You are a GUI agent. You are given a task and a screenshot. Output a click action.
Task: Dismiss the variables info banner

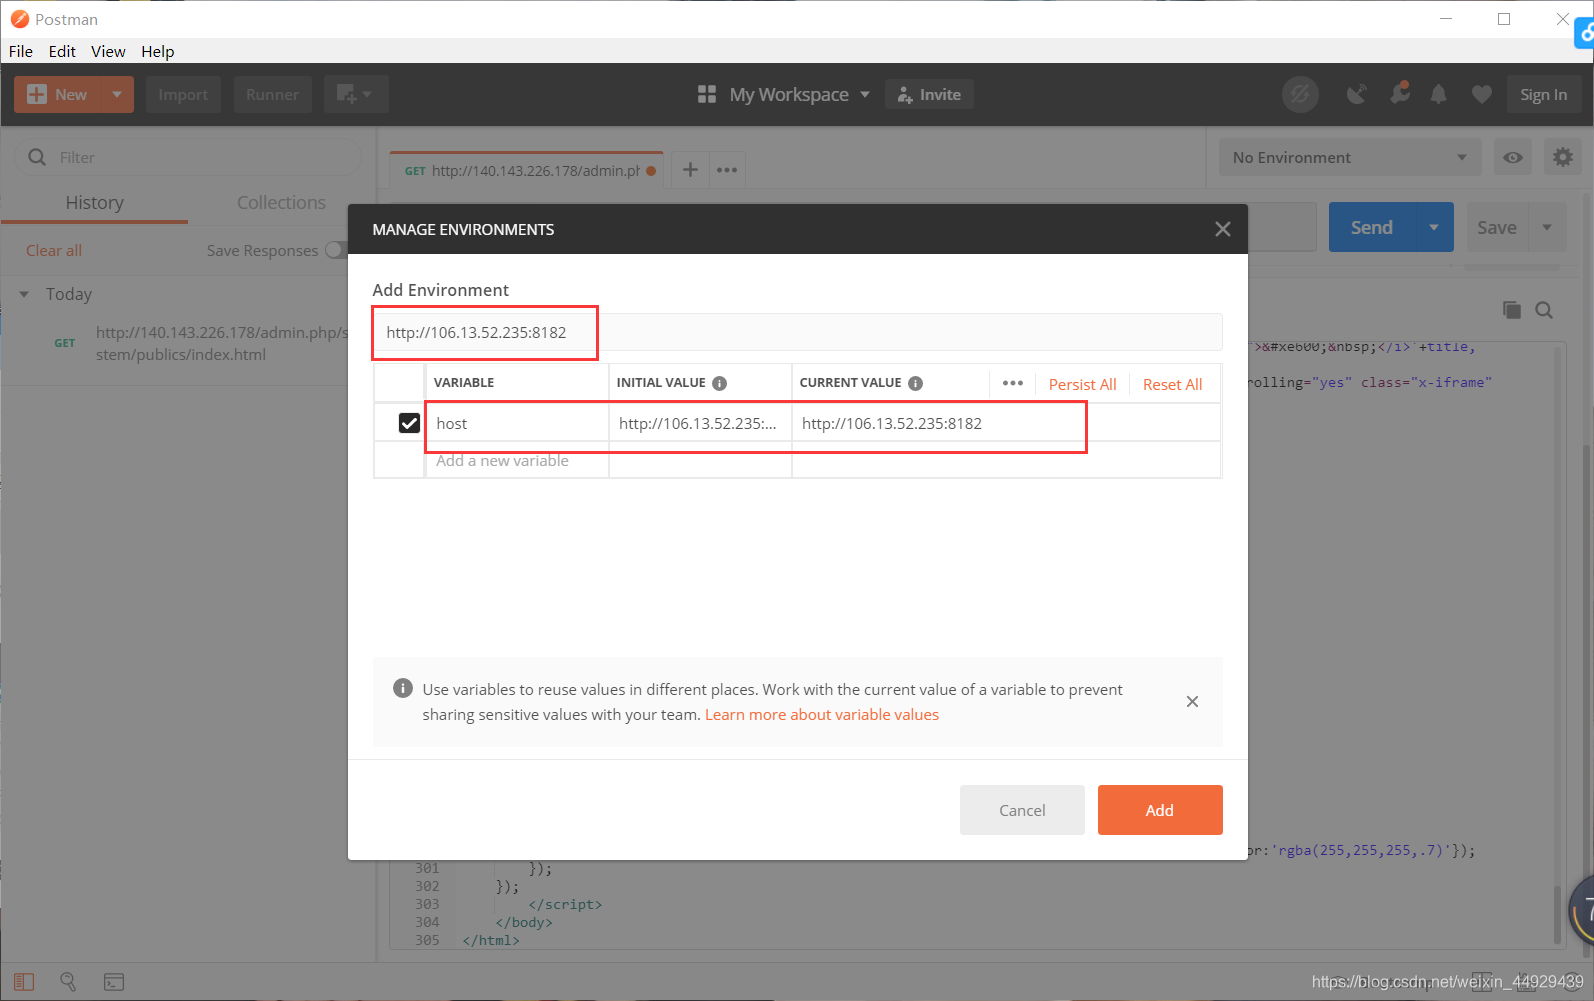(1192, 701)
